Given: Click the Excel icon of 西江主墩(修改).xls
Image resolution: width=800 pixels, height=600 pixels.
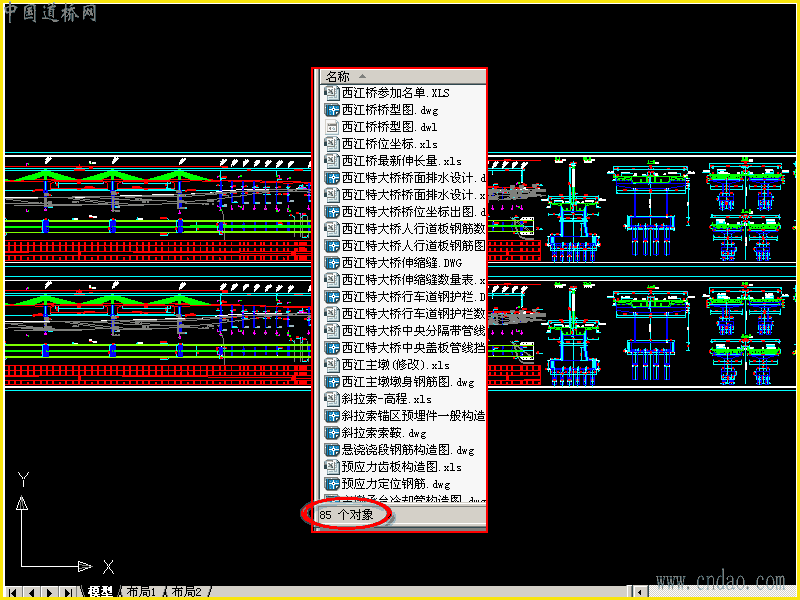Looking at the screenshot, I should pos(332,365).
